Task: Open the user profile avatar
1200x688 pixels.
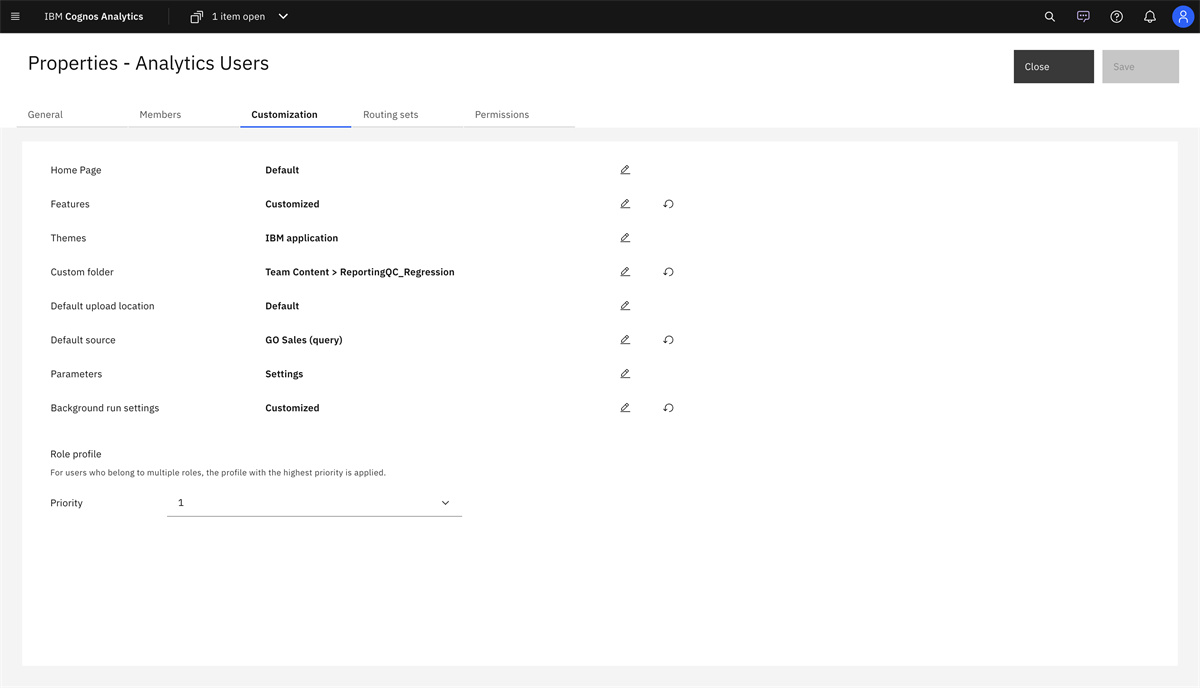Action: (1183, 16)
